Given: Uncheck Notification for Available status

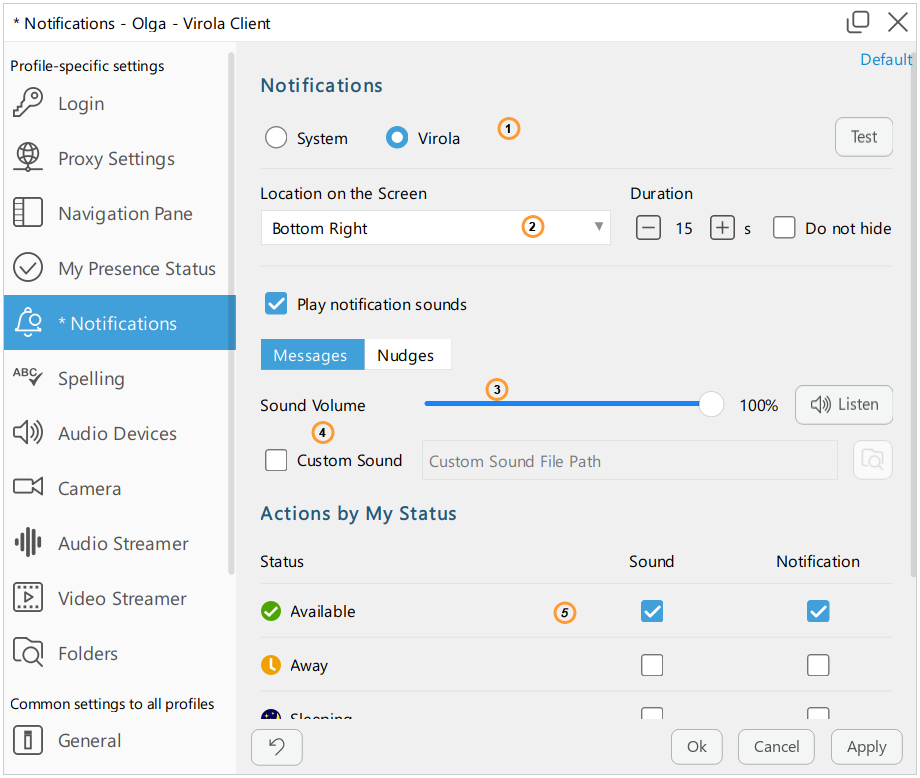Looking at the screenshot, I should pyautogui.click(x=818, y=611).
